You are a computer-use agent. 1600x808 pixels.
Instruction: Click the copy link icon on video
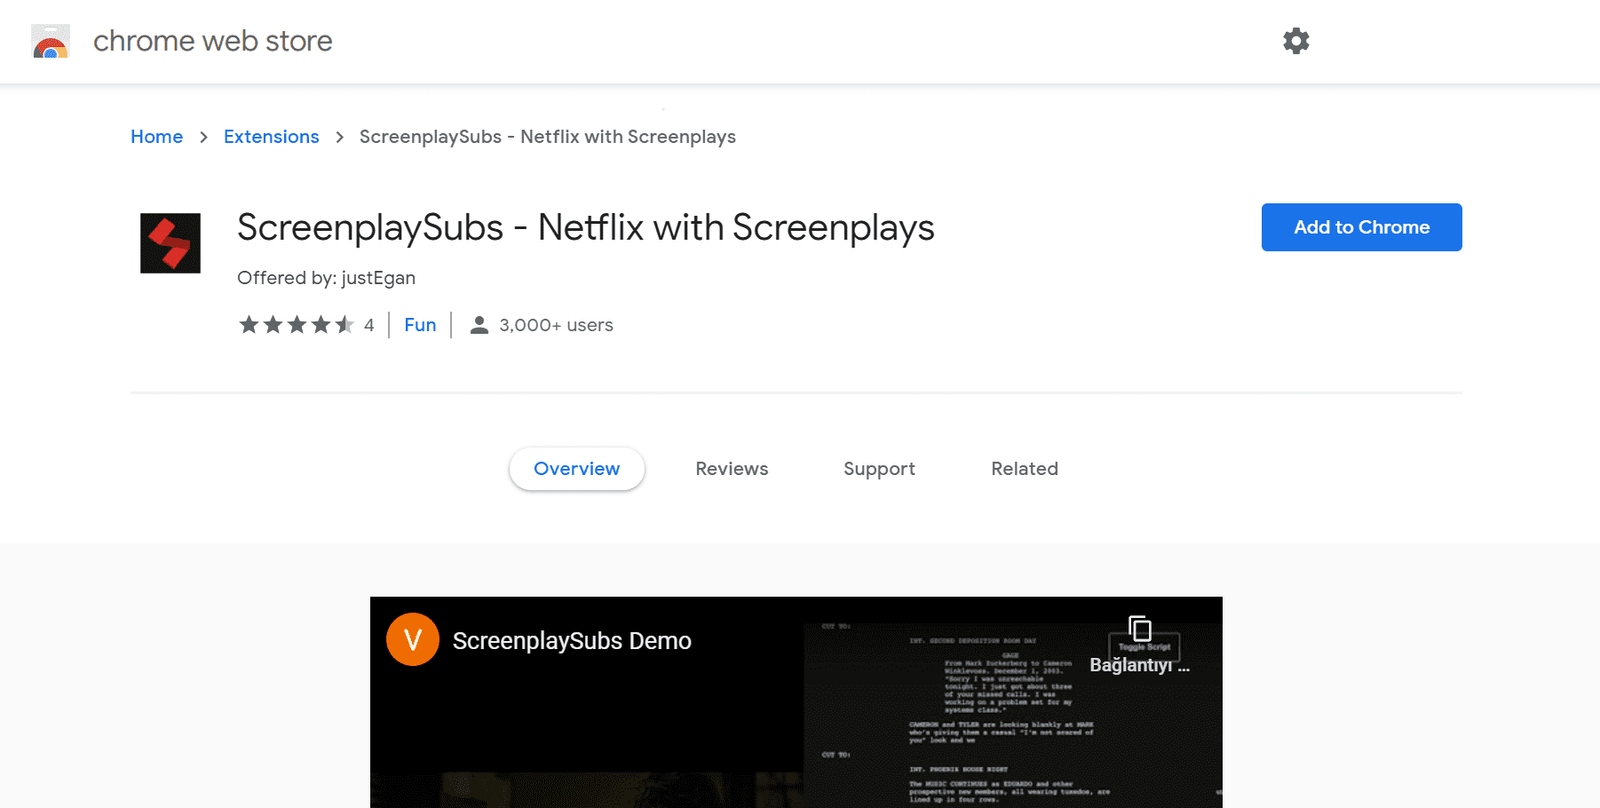coord(1140,629)
